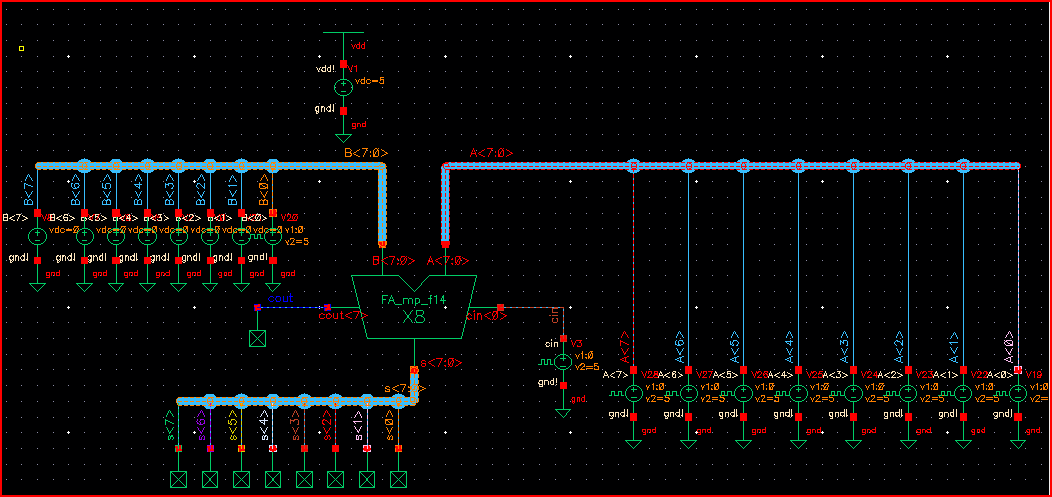The image size is (1052, 497).
Task: Select the FA_mp_f14 X8 adder block
Action: (414, 307)
